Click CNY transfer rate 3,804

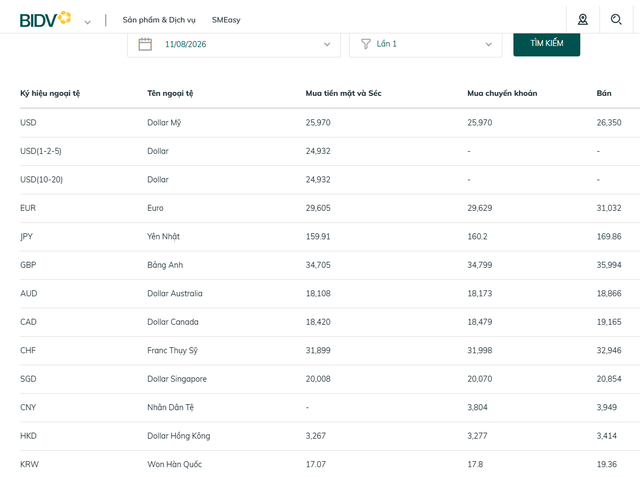tap(477, 407)
